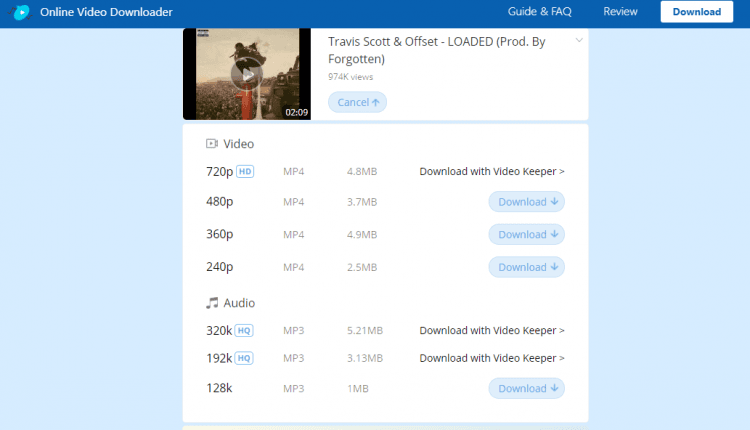Image resolution: width=750 pixels, height=430 pixels.
Task: Download the 480p MP4 video
Action: pos(527,202)
